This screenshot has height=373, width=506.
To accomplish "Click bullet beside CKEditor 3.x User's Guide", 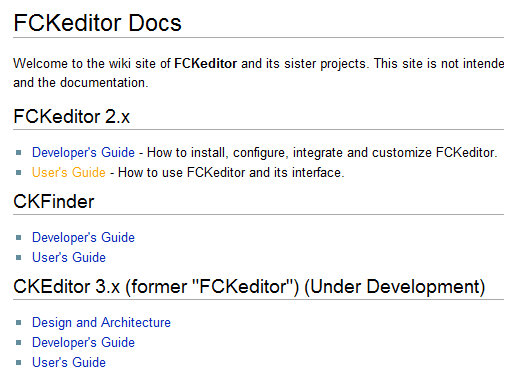I will [19, 363].
